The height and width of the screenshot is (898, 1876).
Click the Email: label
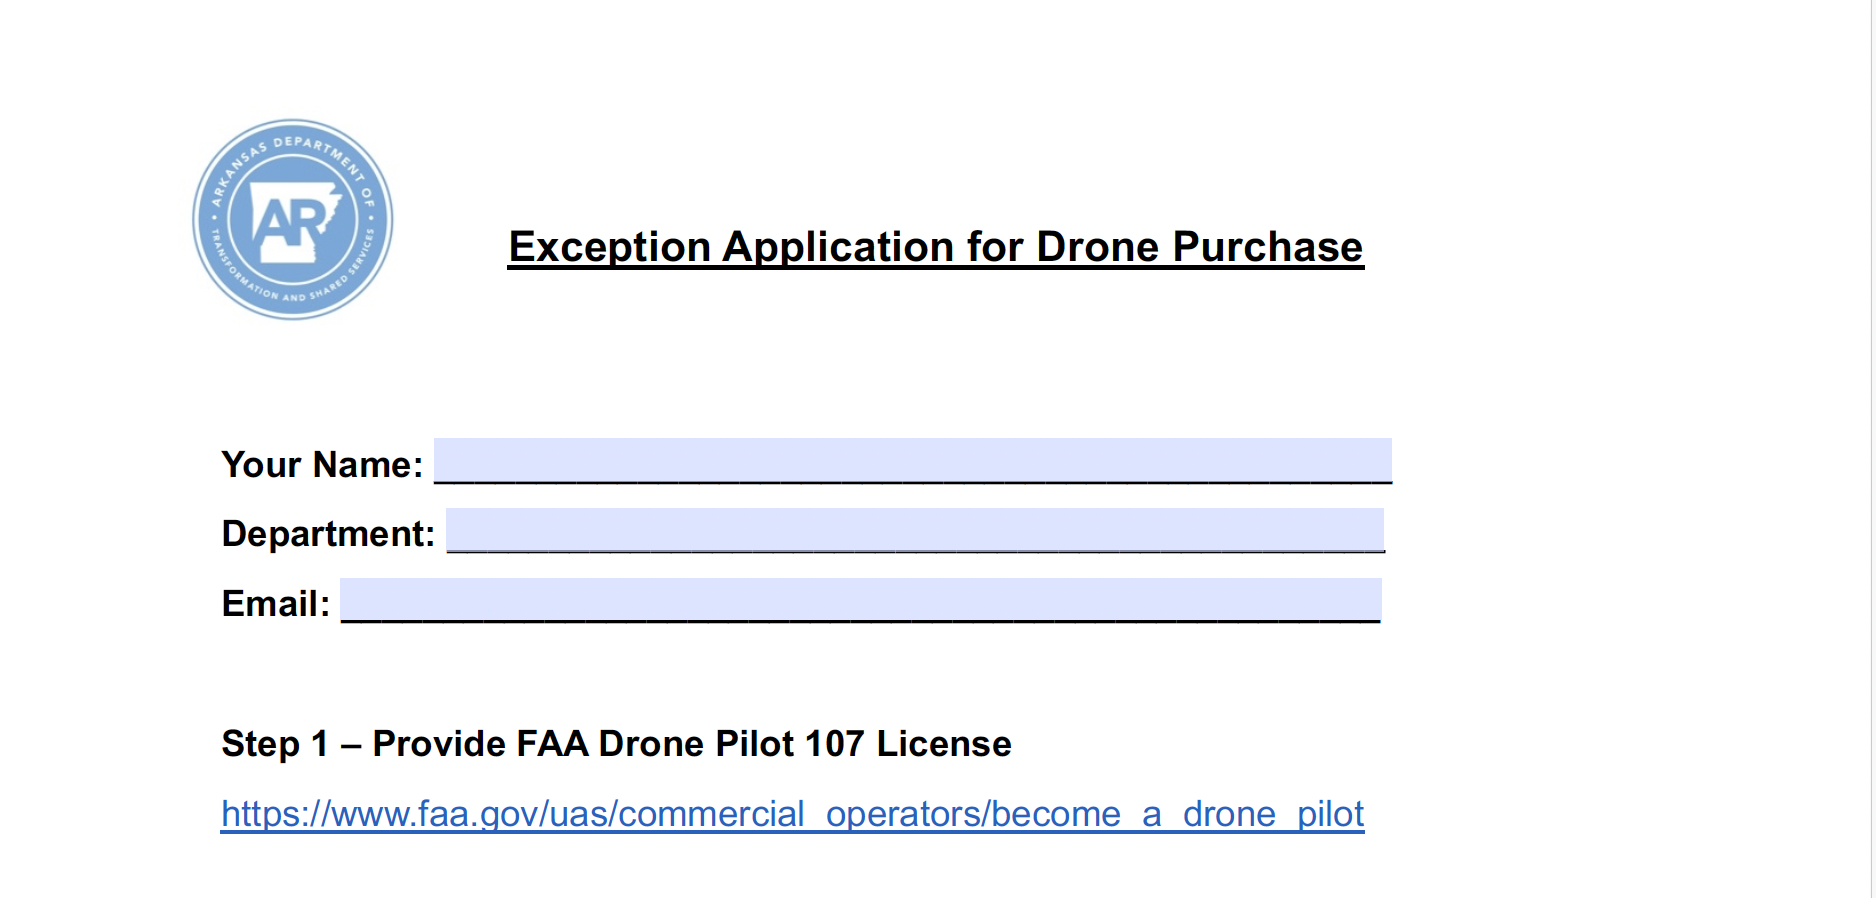point(275,604)
